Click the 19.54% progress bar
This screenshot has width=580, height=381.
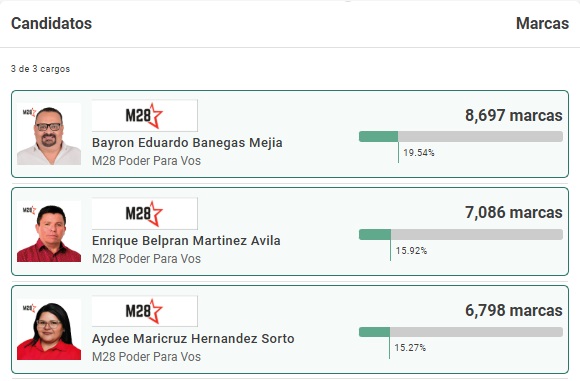(x=461, y=136)
